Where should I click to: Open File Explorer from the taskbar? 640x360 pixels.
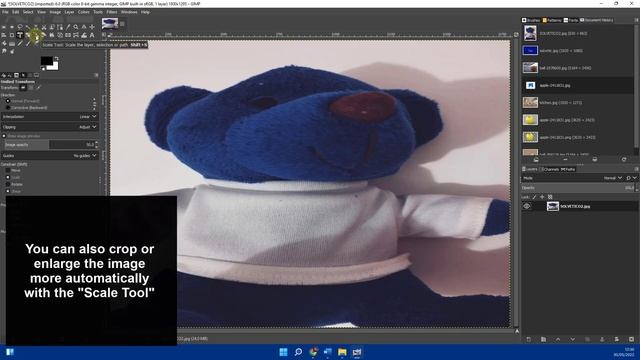[x=342, y=352]
